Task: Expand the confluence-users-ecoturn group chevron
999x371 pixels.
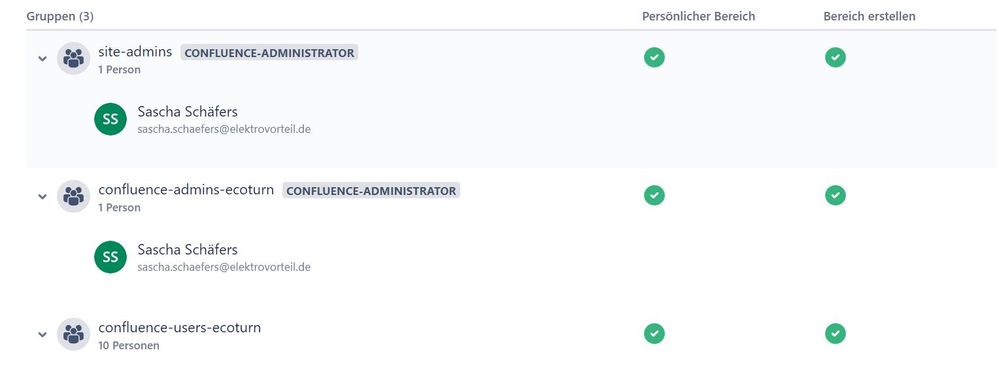Action: pos(42,335)
